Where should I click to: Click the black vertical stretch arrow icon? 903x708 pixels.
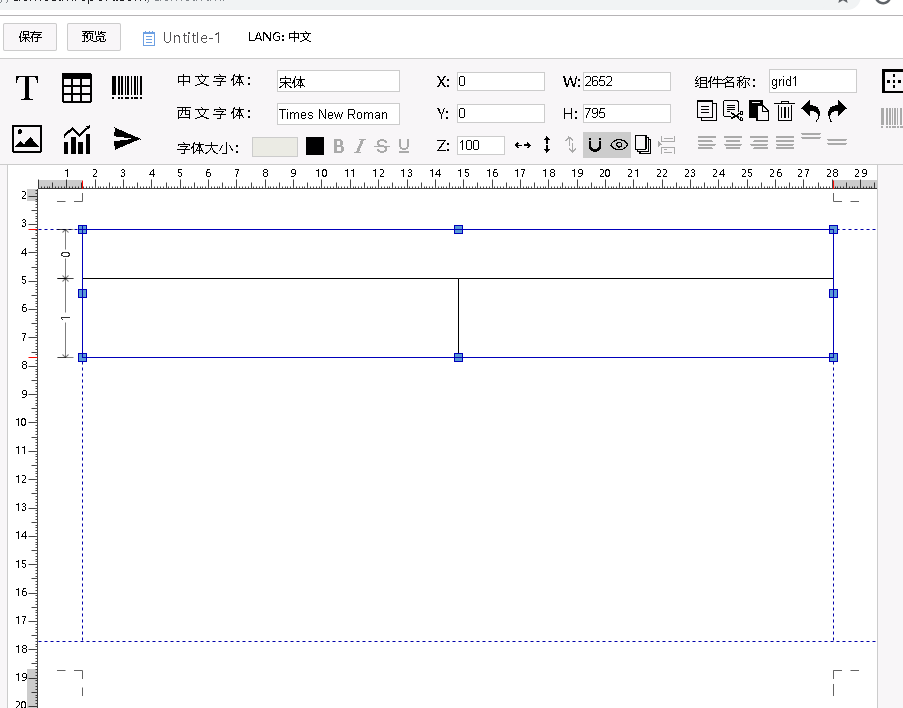point(547,145)
